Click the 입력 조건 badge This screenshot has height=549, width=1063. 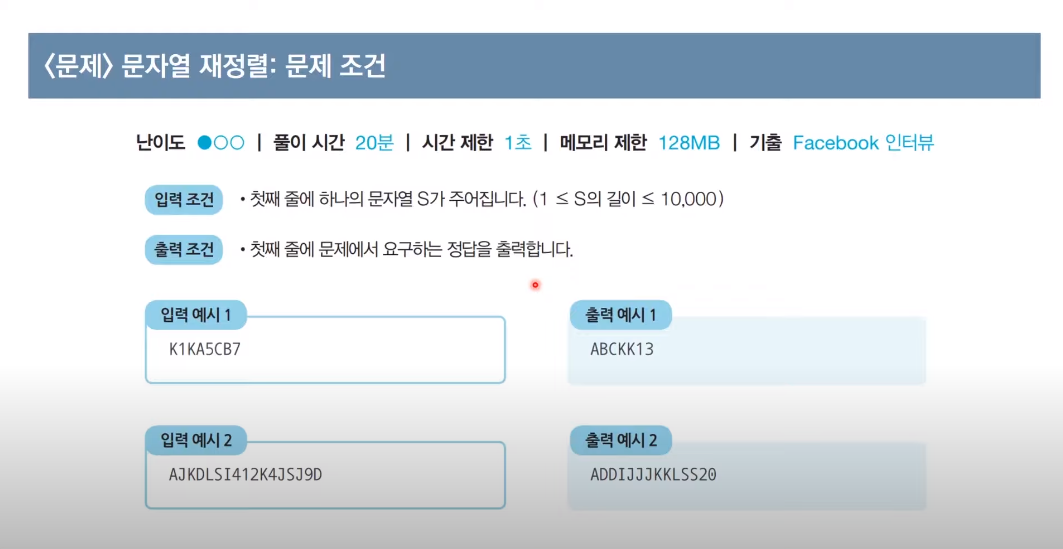pyautogui.click(x=184, y=200)
